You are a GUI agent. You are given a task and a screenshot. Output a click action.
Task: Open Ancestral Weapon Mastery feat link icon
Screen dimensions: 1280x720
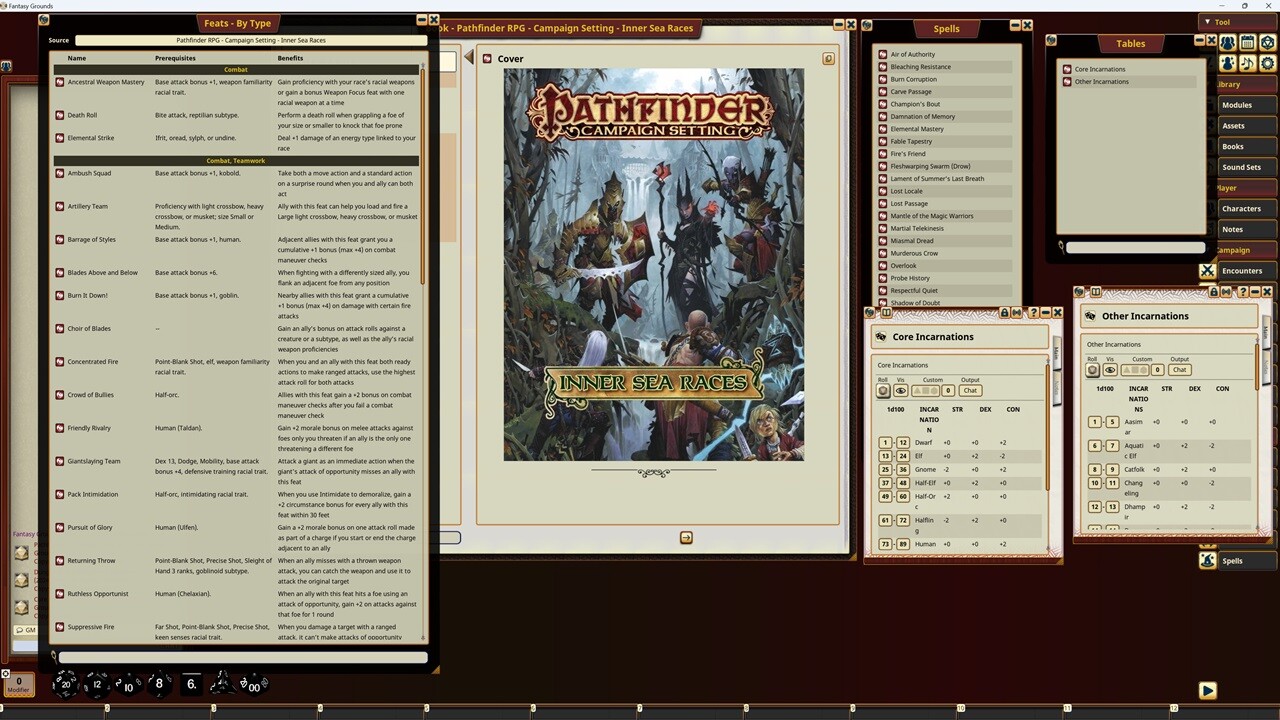click(x=60, y=82)
